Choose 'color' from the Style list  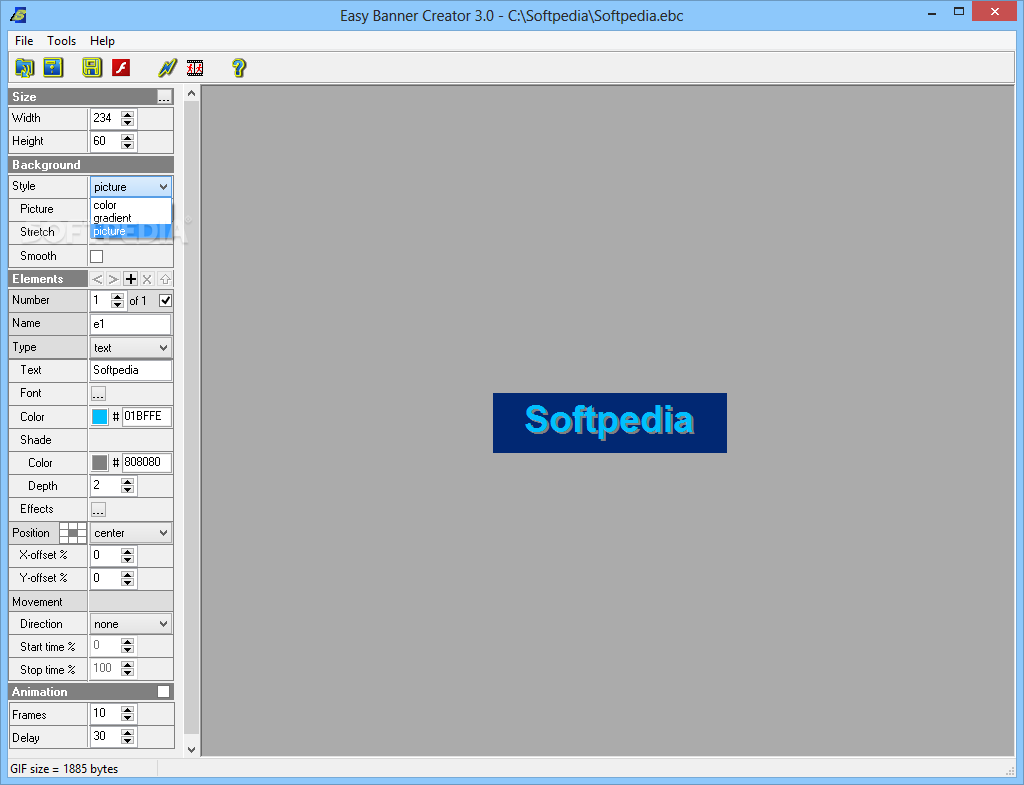point(131,205)
